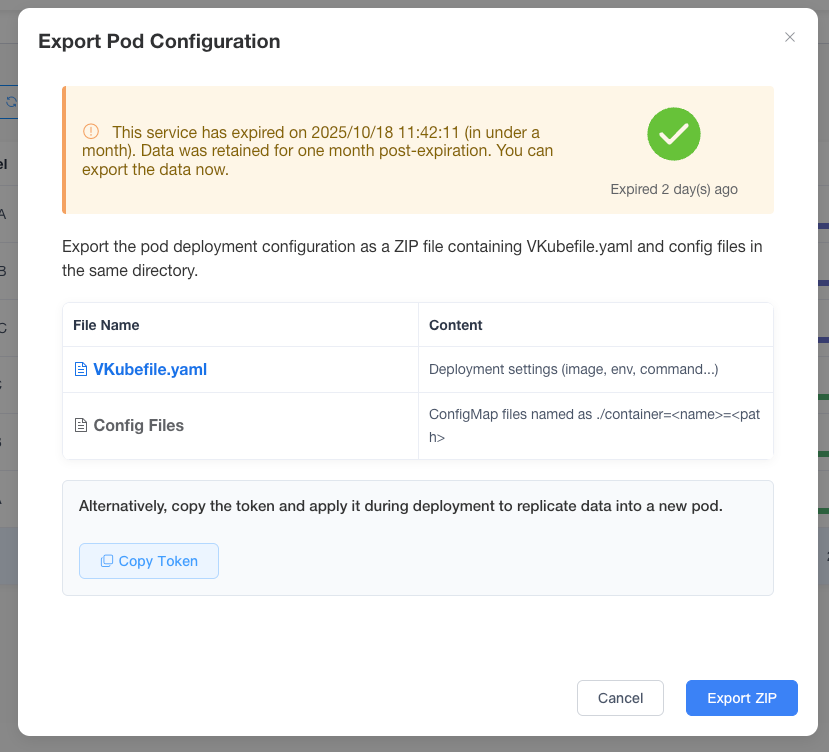Click the orange warning icon in alert
Image resolution: width=829 pixels, height=752 pixels.
click(91, 132)
